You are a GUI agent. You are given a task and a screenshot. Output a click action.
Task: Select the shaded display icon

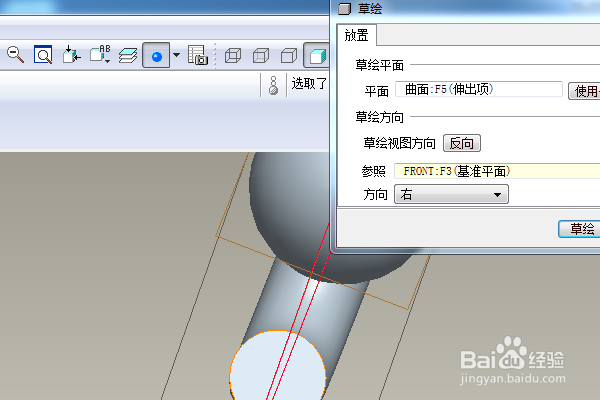[317, 56]
